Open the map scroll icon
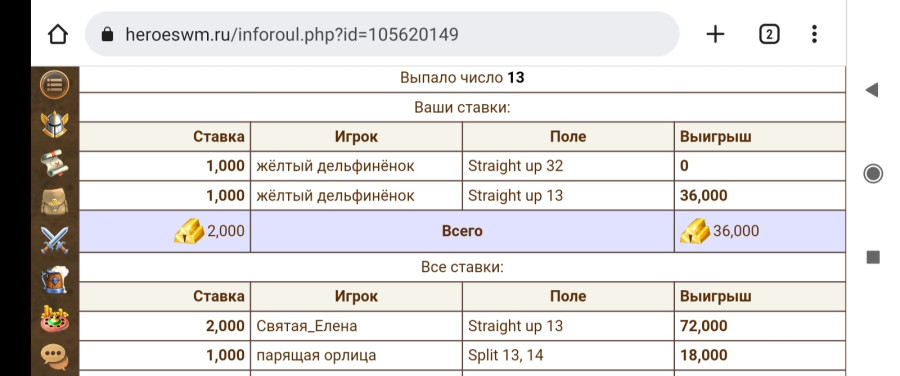 pyautogui.click(x=55, y=163)
